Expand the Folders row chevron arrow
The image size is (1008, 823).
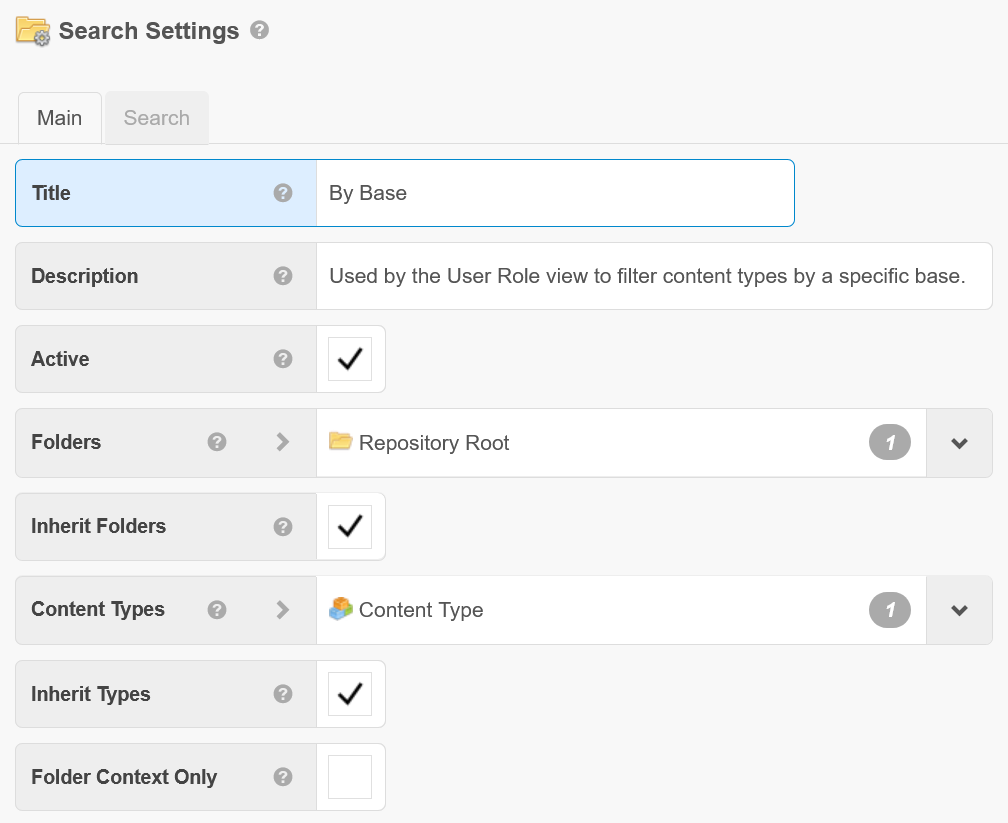click(282, 442)
